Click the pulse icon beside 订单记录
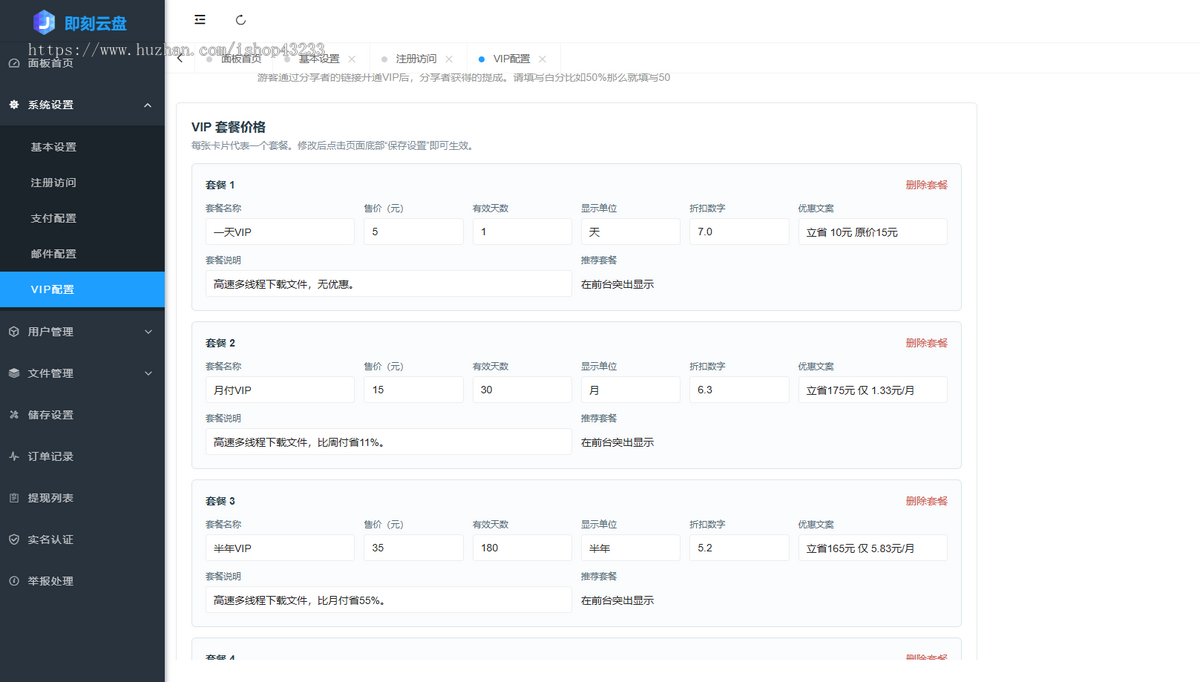Viewport: 1200px width, 682px height. click(14, 457)
